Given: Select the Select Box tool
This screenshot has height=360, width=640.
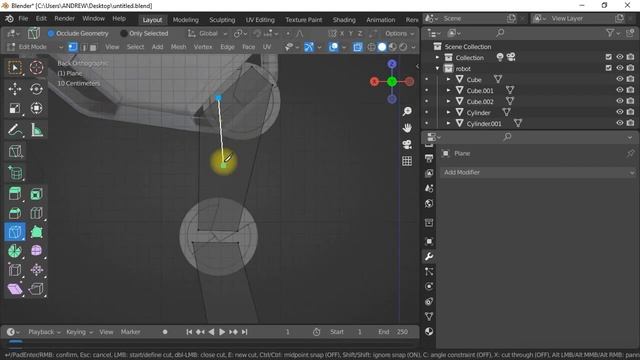Looking at the screenshot, I should coord(15,67).
